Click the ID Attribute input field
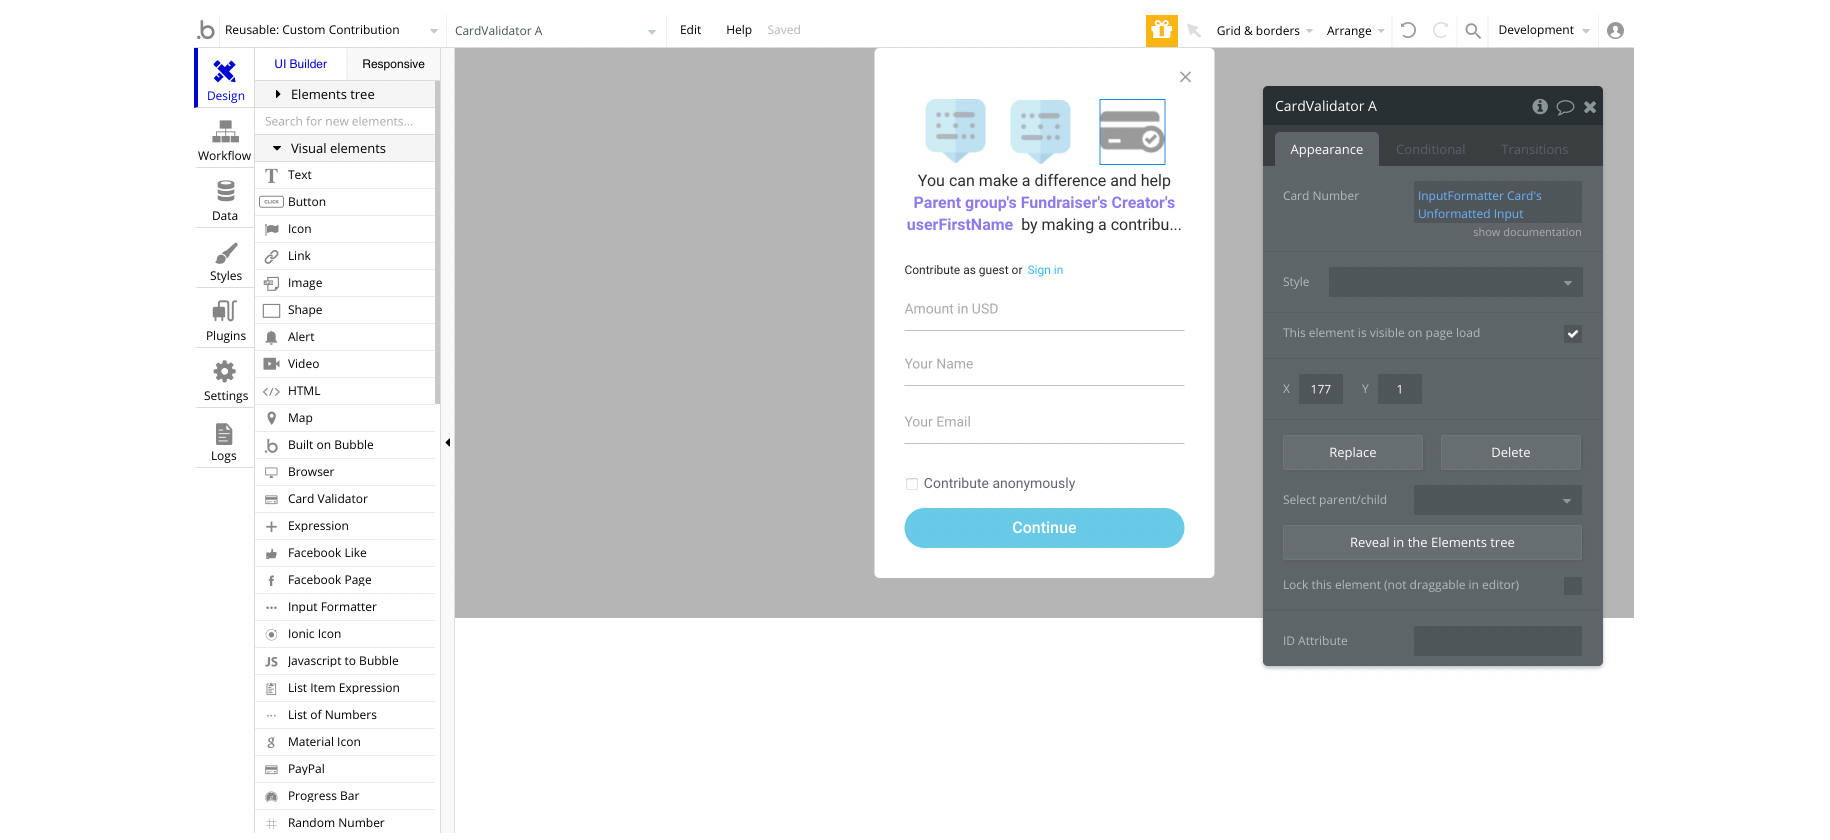Viewport: 1830px width, 840px height. coord(1497,641)
